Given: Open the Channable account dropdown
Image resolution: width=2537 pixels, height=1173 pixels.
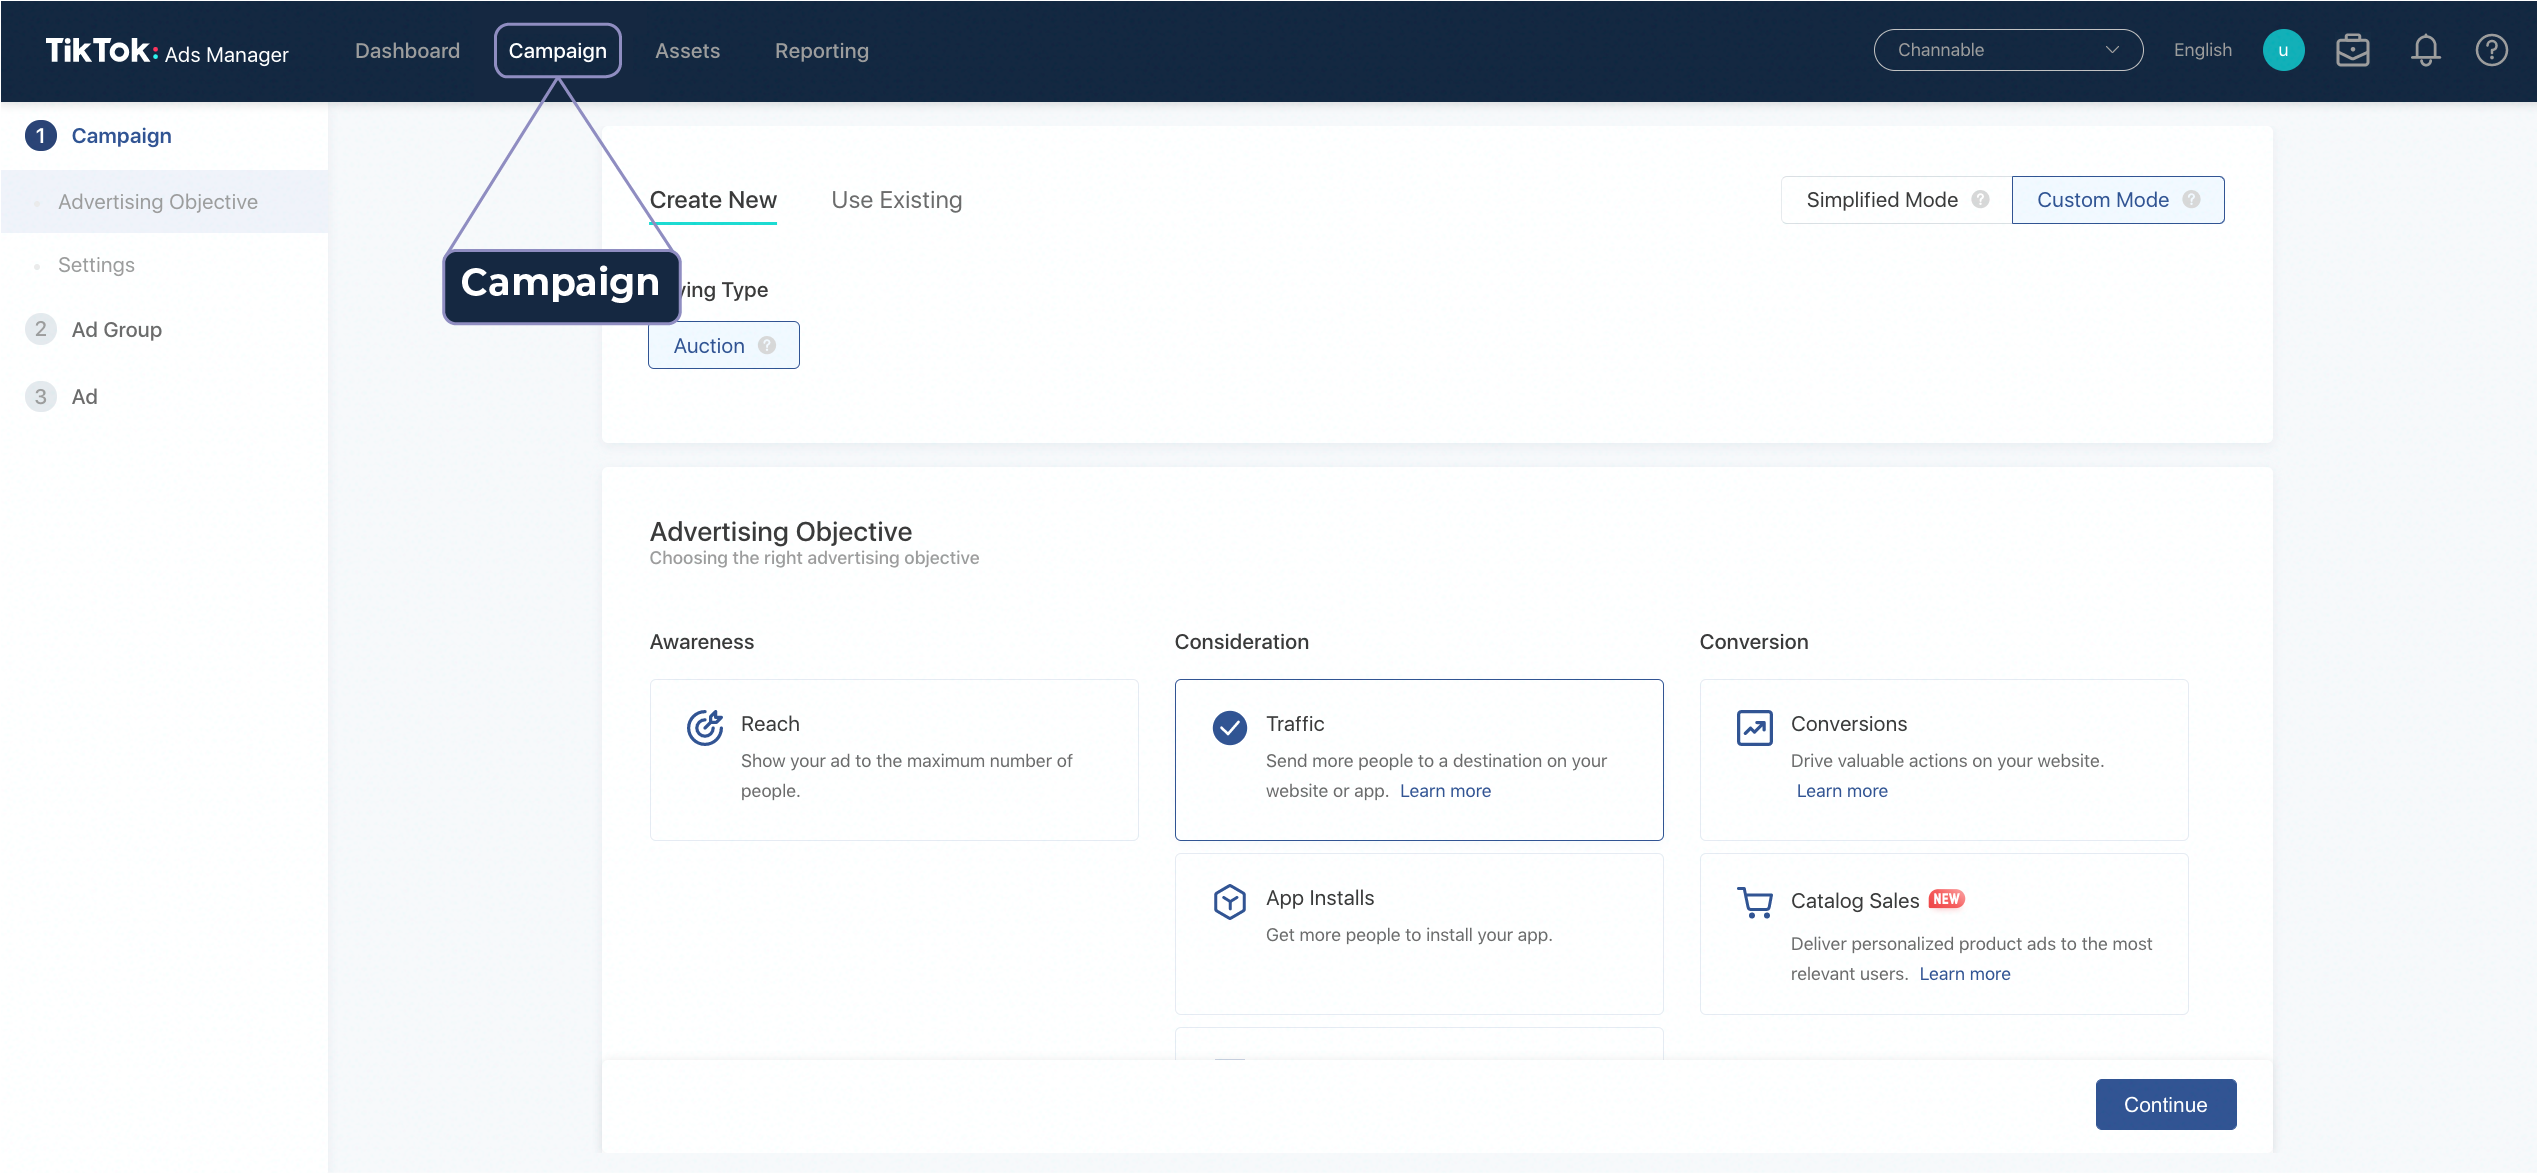Looking at the screenshot, I should tap(2008, 50).
